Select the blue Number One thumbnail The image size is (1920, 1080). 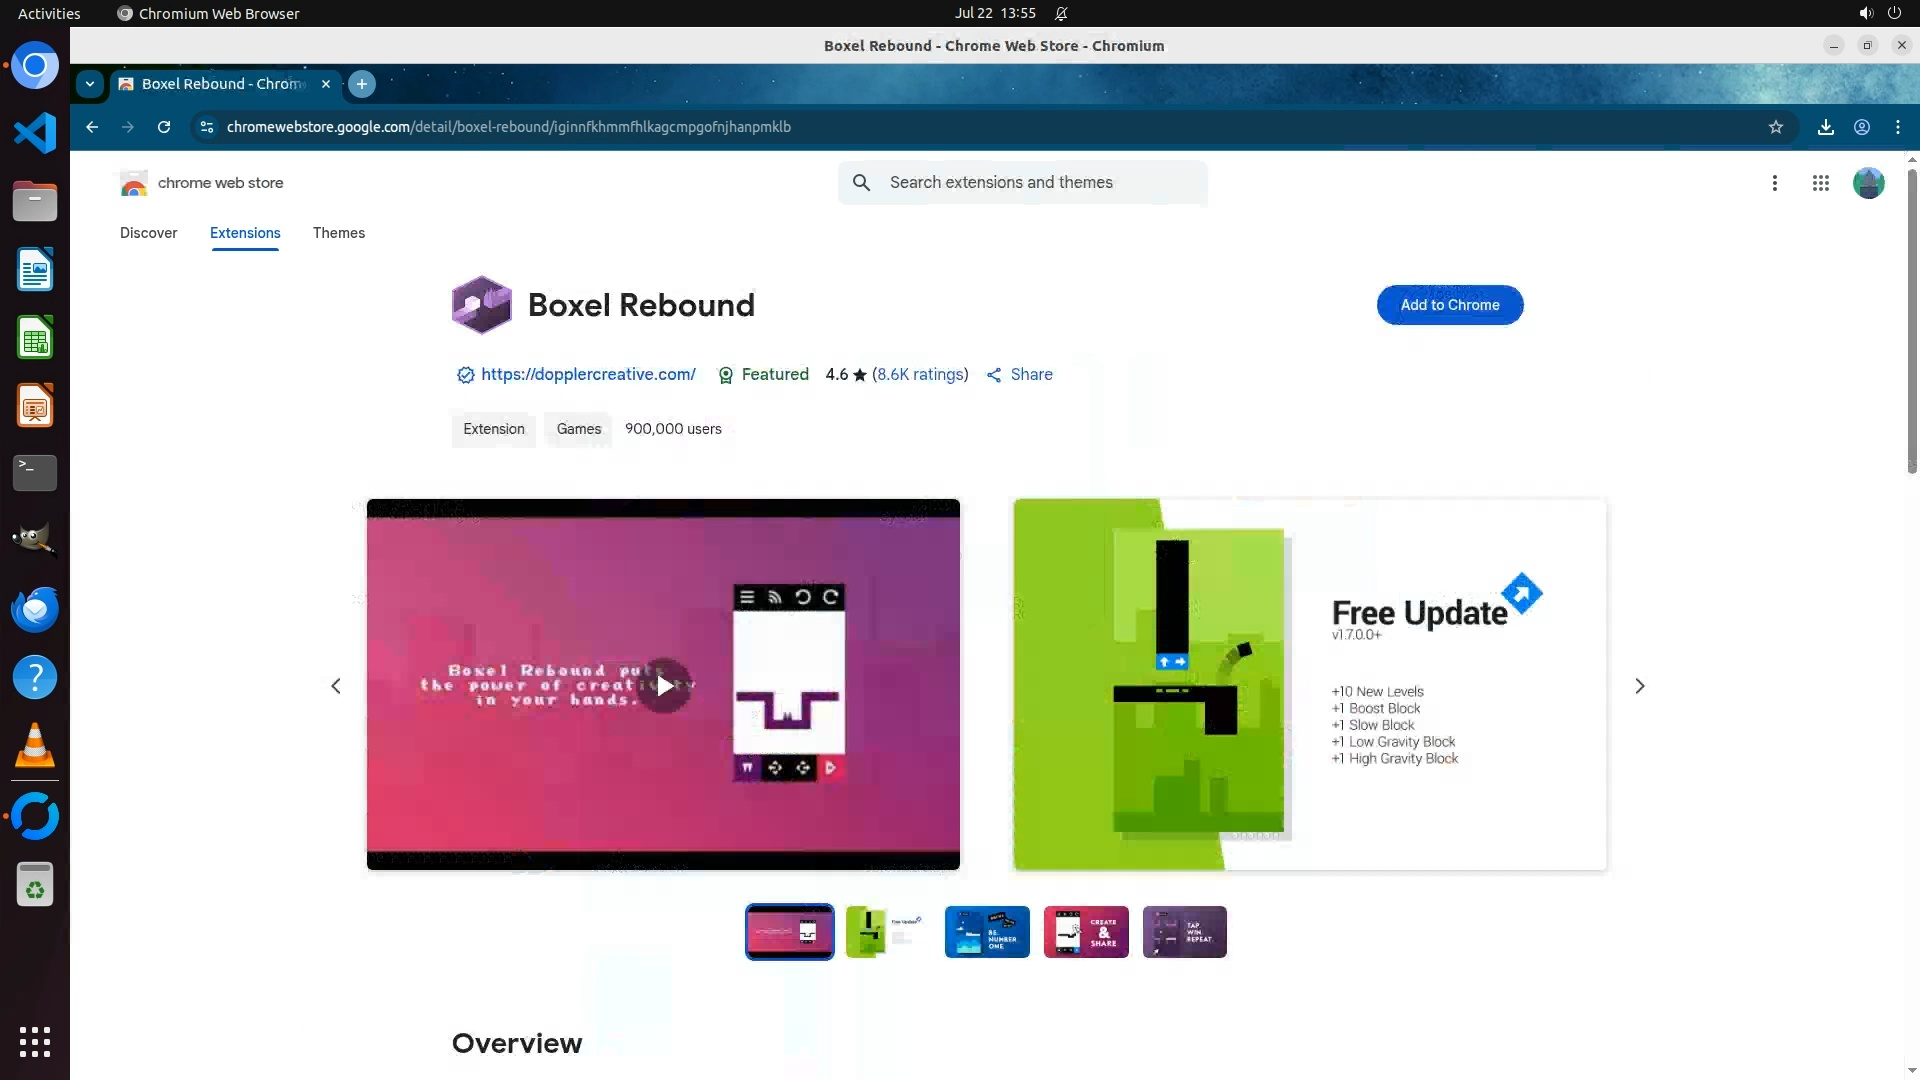click(x=986, y=932)
